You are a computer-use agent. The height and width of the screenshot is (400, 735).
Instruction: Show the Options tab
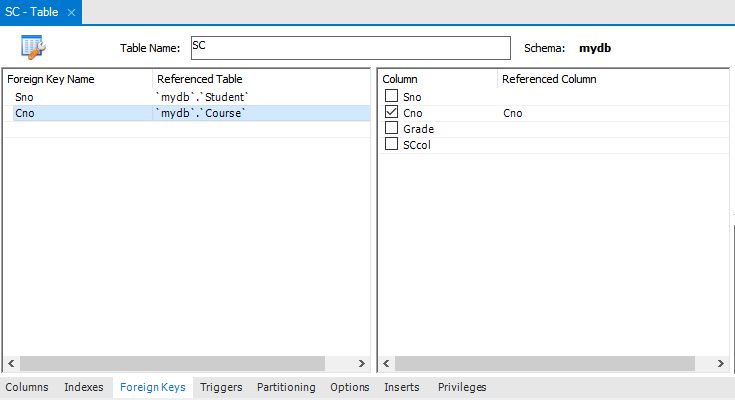coord(349,387)
